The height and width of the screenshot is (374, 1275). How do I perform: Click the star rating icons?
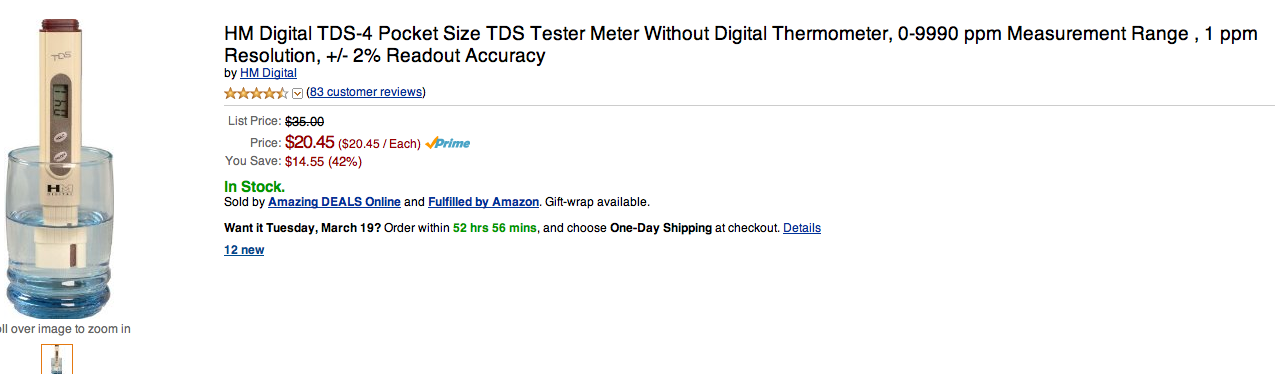(x=256, y=93)
